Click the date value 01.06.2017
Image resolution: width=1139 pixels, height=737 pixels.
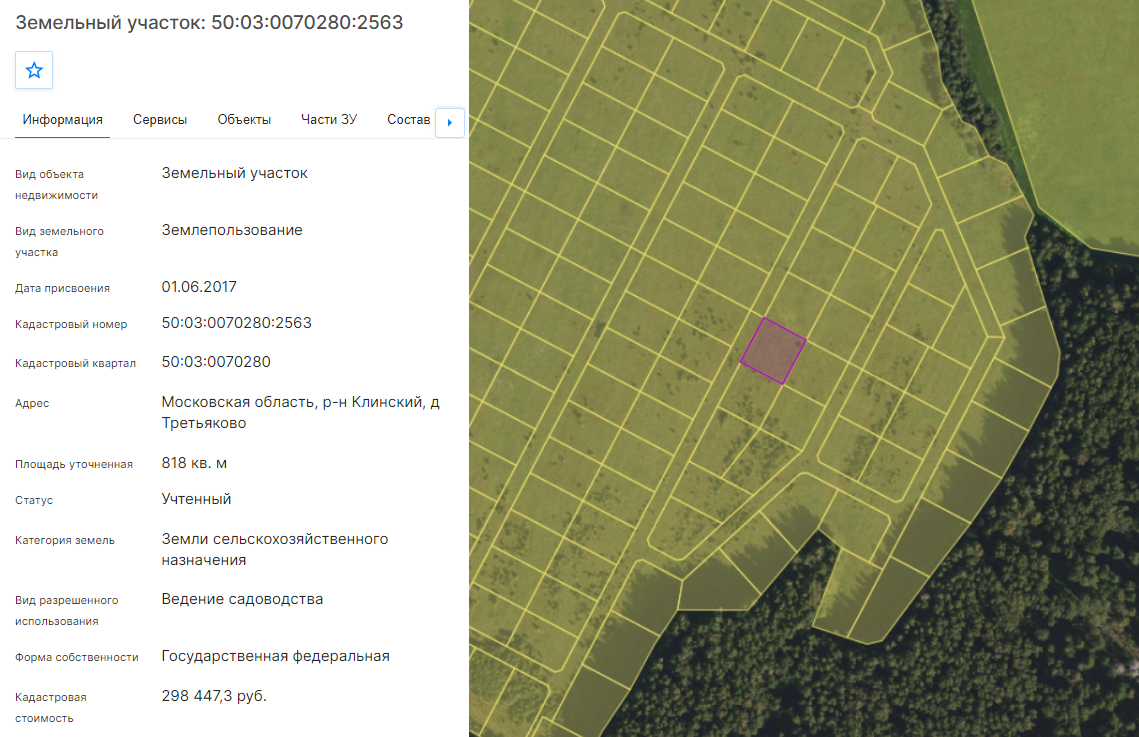pyautogui.click(x=199, y=287)
